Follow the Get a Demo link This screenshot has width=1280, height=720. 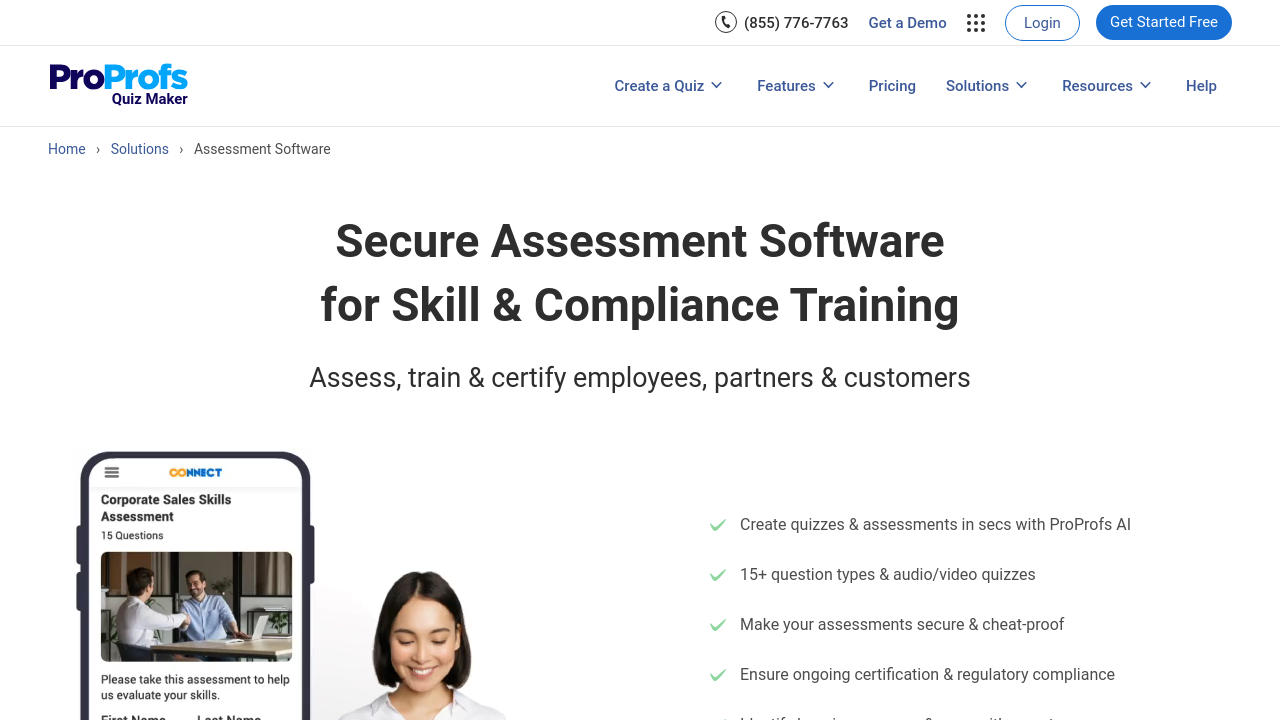pos(907,23)
